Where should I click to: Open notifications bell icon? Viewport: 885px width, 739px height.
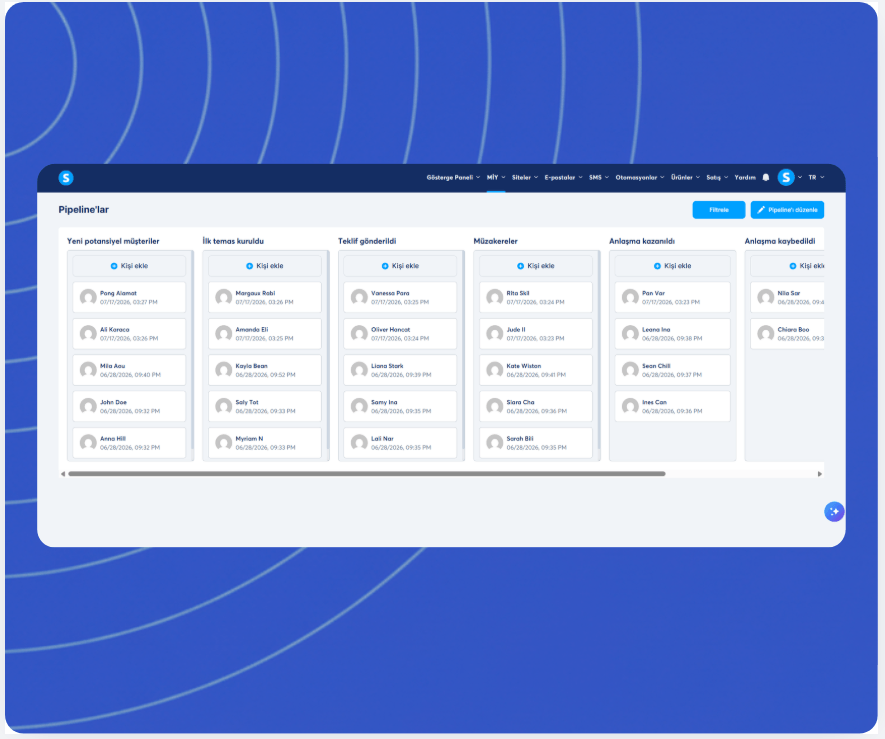(766, 177)
